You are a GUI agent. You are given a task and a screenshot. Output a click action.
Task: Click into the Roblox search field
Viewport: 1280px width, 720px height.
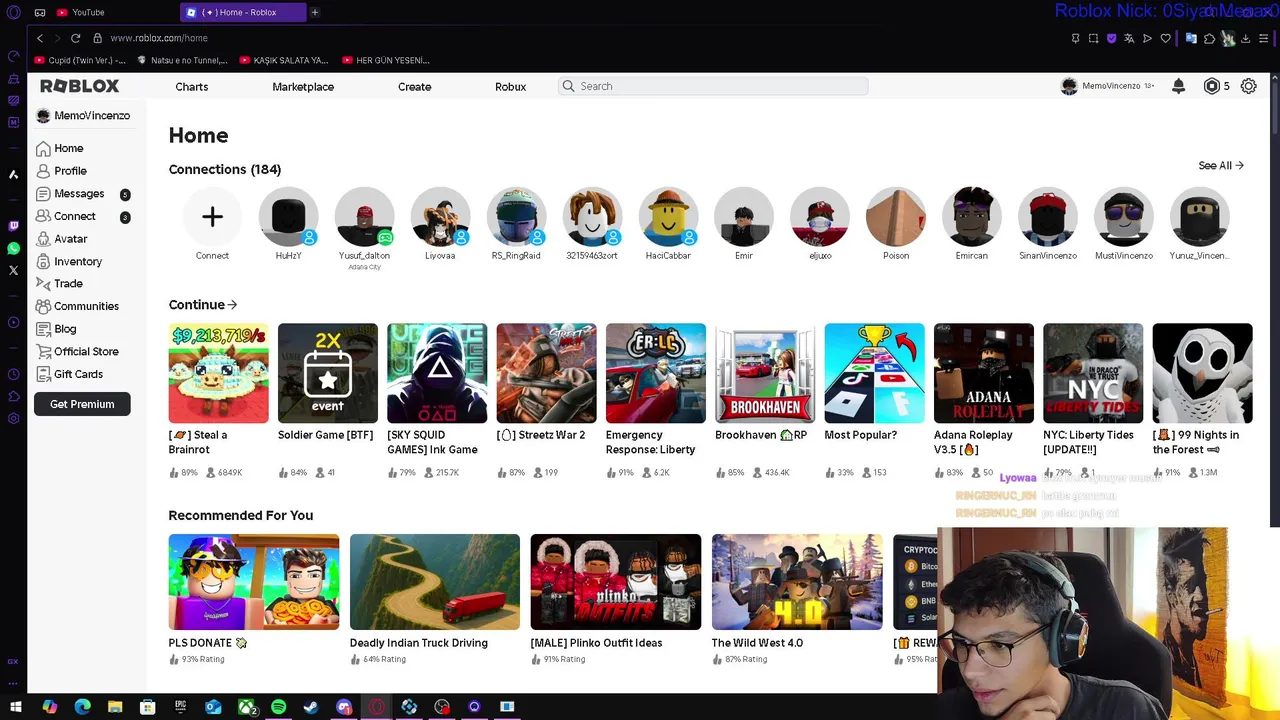tap(713, 86)
